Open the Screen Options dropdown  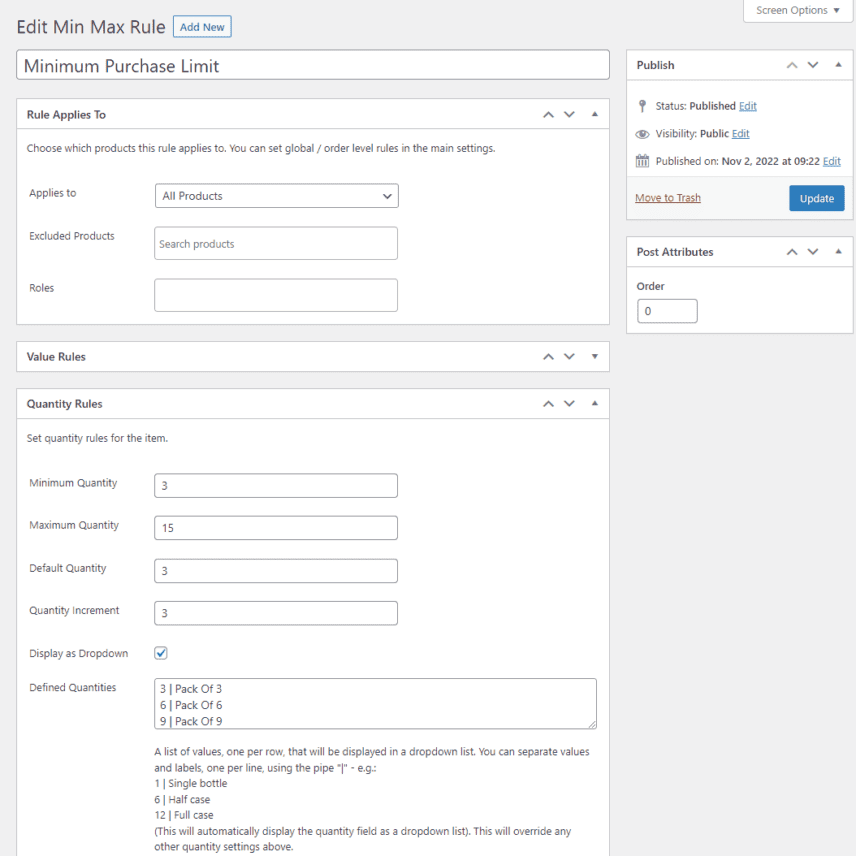(798, 11)
